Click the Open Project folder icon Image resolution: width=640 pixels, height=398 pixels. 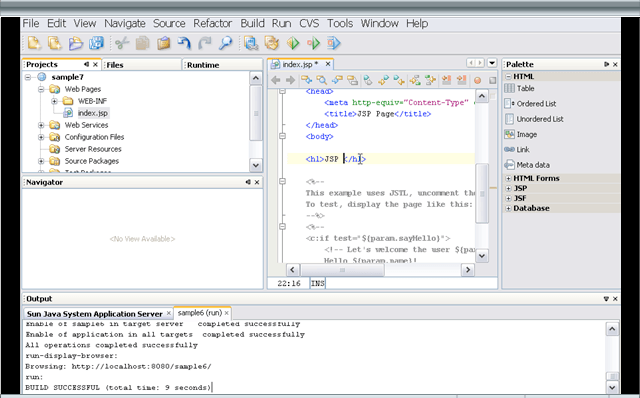click(x=76, y=43)
